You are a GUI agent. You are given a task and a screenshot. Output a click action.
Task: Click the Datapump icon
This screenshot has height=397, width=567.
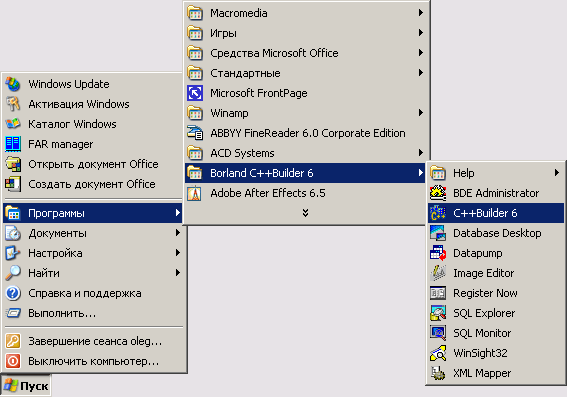438,253
